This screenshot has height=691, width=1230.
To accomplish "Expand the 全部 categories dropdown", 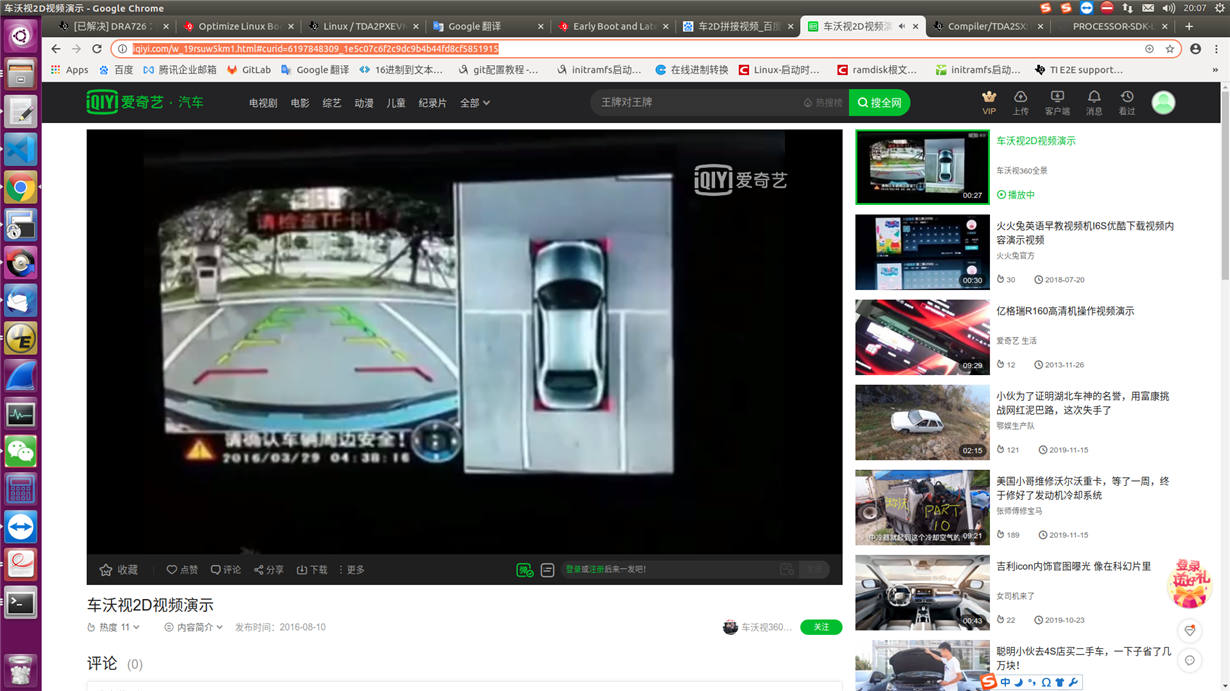I will 474,103.
